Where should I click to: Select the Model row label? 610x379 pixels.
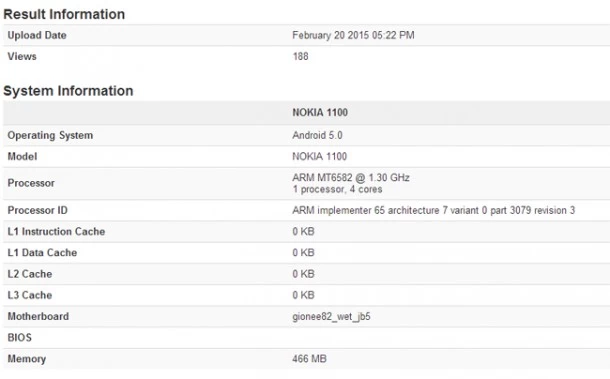22,156
